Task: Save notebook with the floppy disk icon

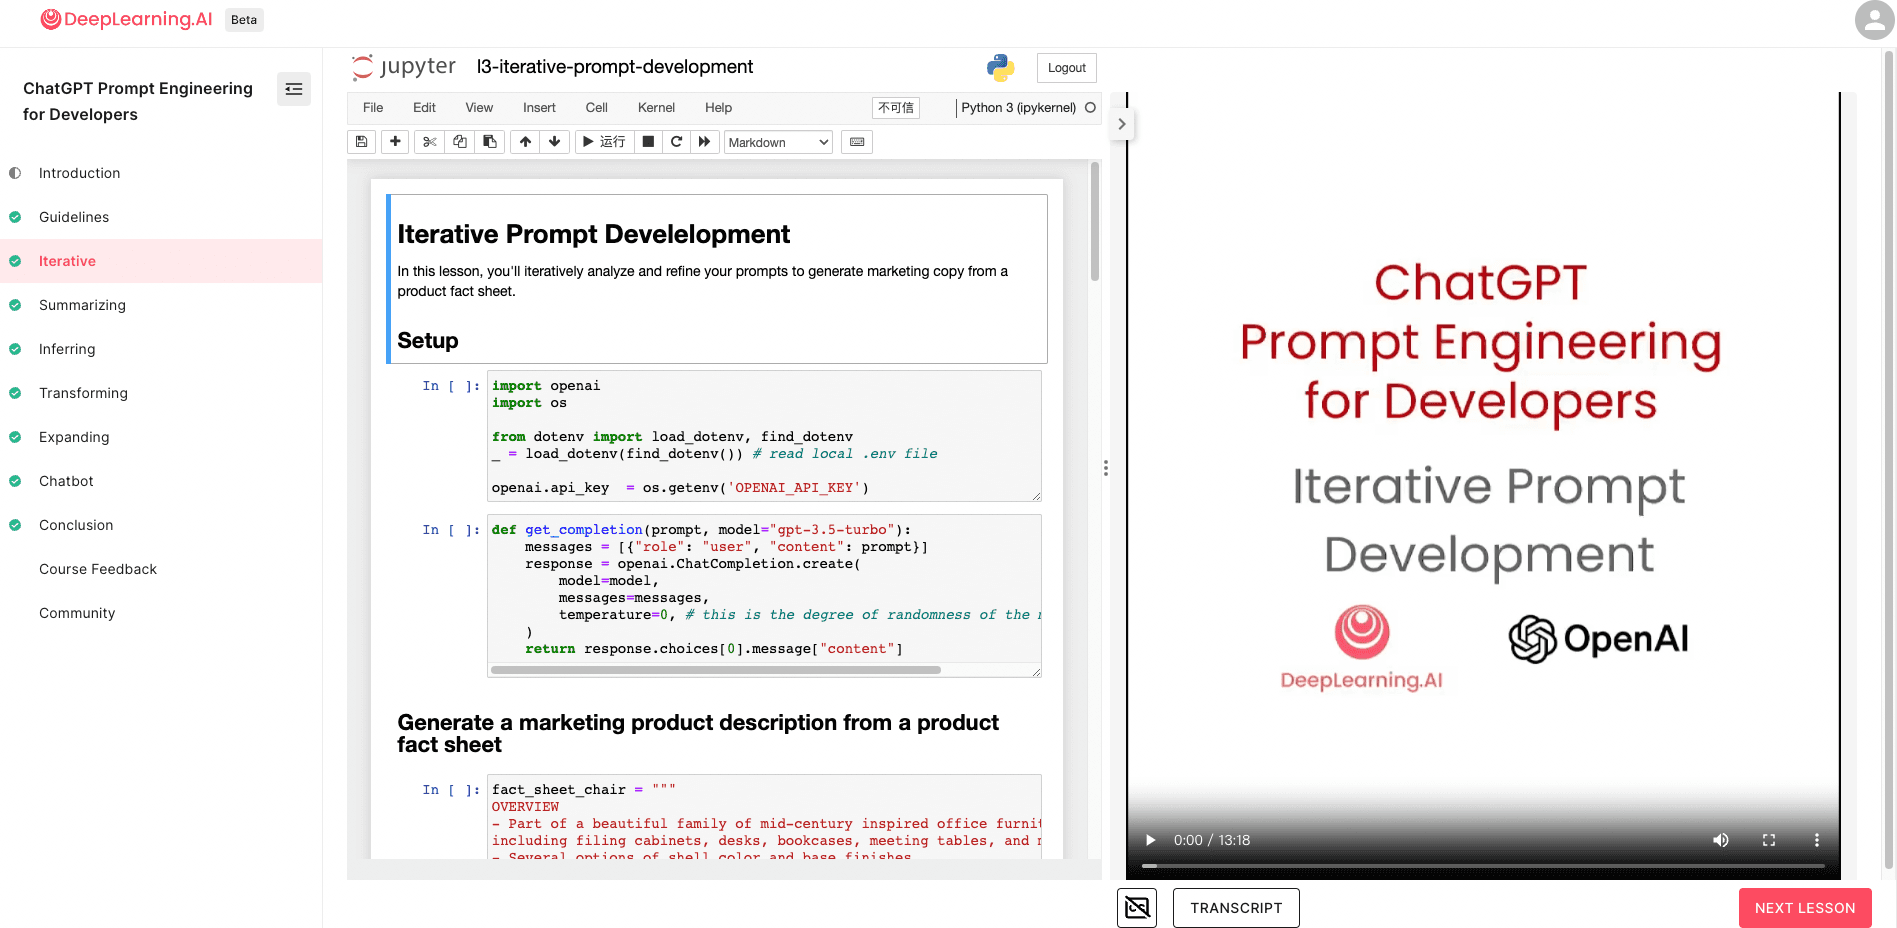Action: [362, 142]
